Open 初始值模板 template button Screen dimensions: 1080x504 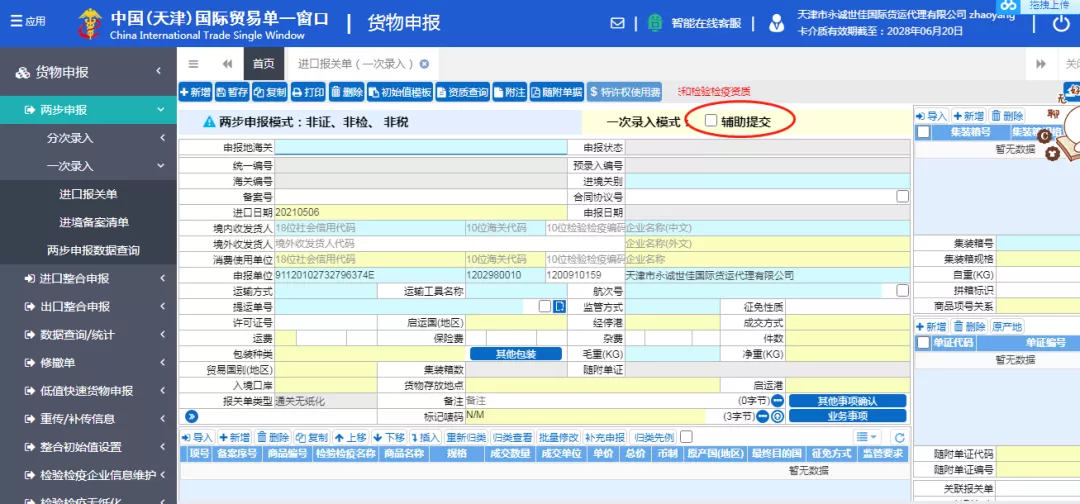(x=399, y=92)
